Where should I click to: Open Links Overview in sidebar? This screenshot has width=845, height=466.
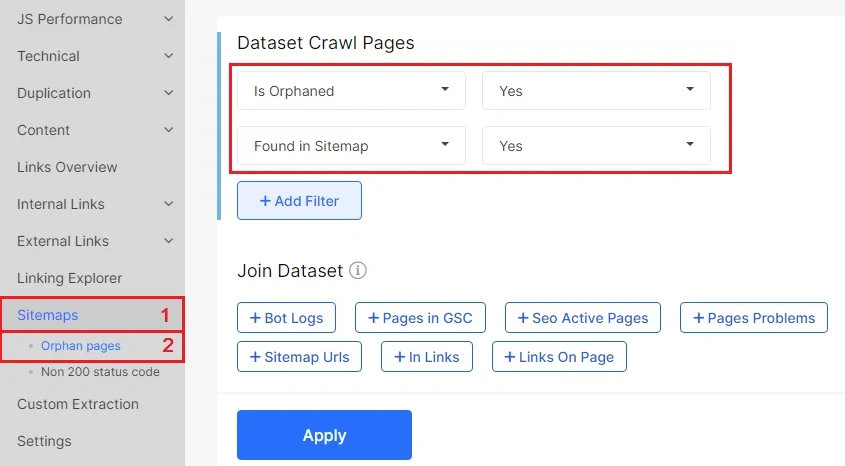67,167
